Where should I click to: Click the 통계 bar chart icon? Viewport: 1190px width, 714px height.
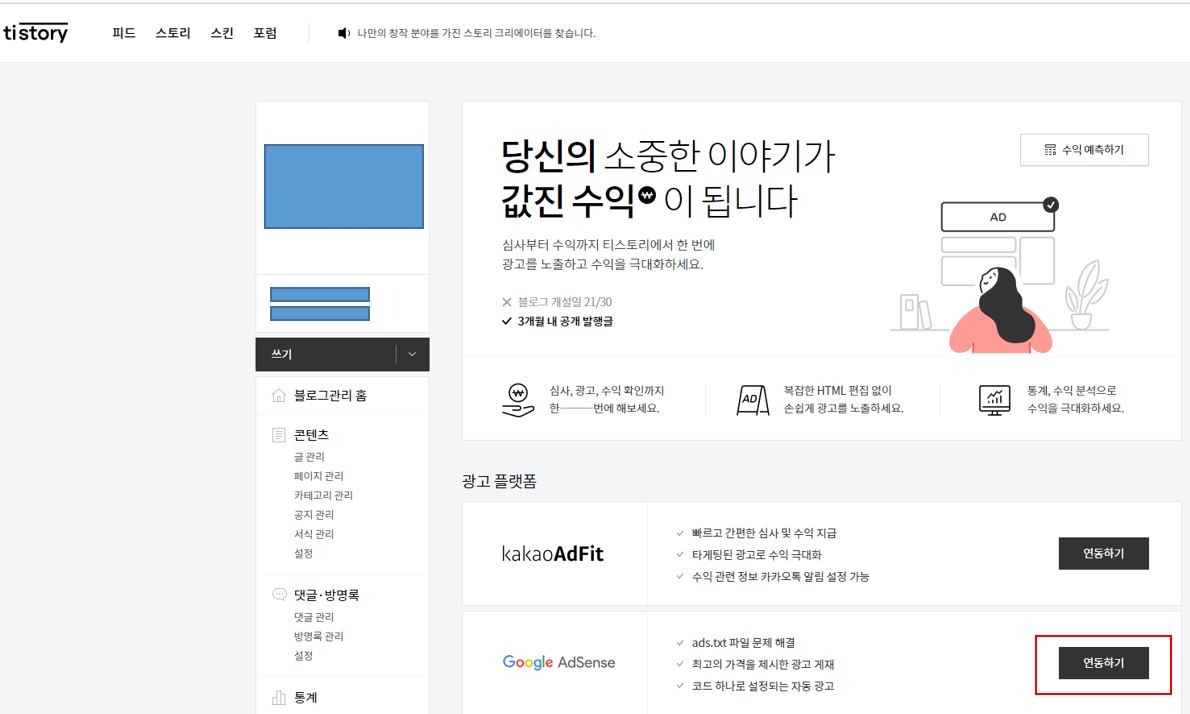pos(279,697)
